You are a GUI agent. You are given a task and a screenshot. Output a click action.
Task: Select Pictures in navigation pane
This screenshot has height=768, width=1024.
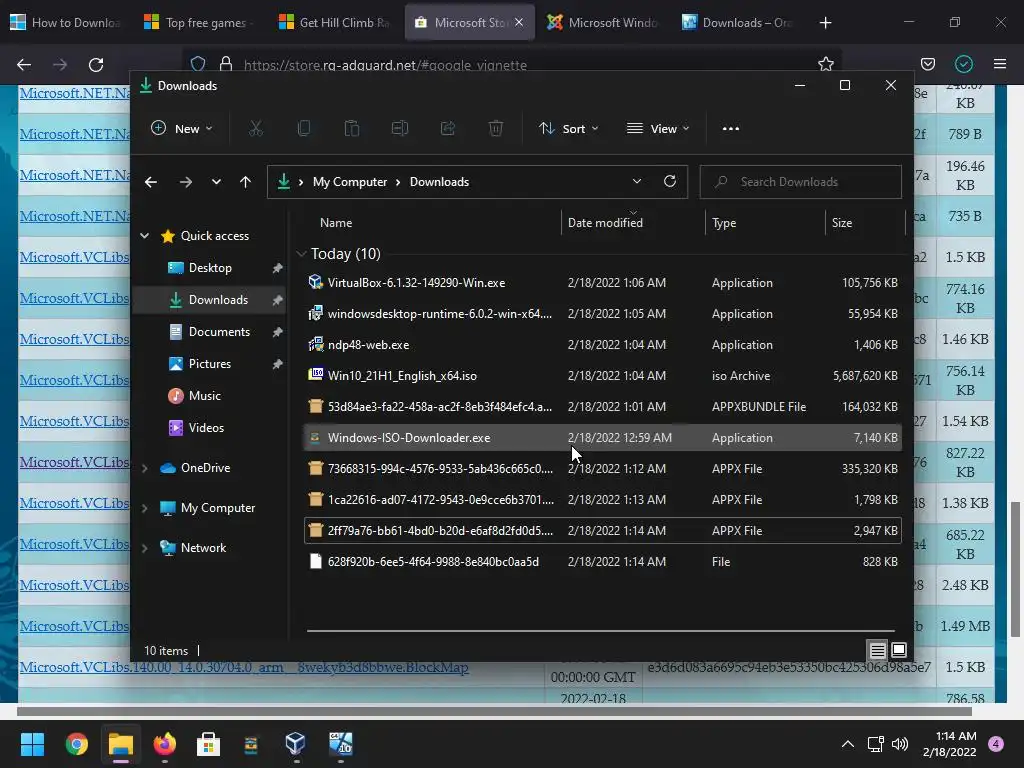point(210,364)
